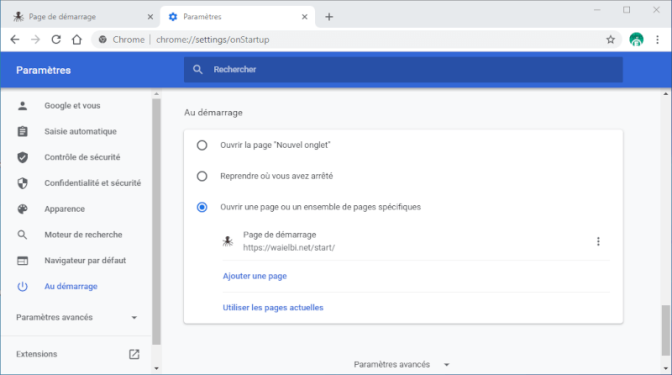672x375 pixels.
Task: Click the sidebar scroll-down arrow
Action: point(156,368)
